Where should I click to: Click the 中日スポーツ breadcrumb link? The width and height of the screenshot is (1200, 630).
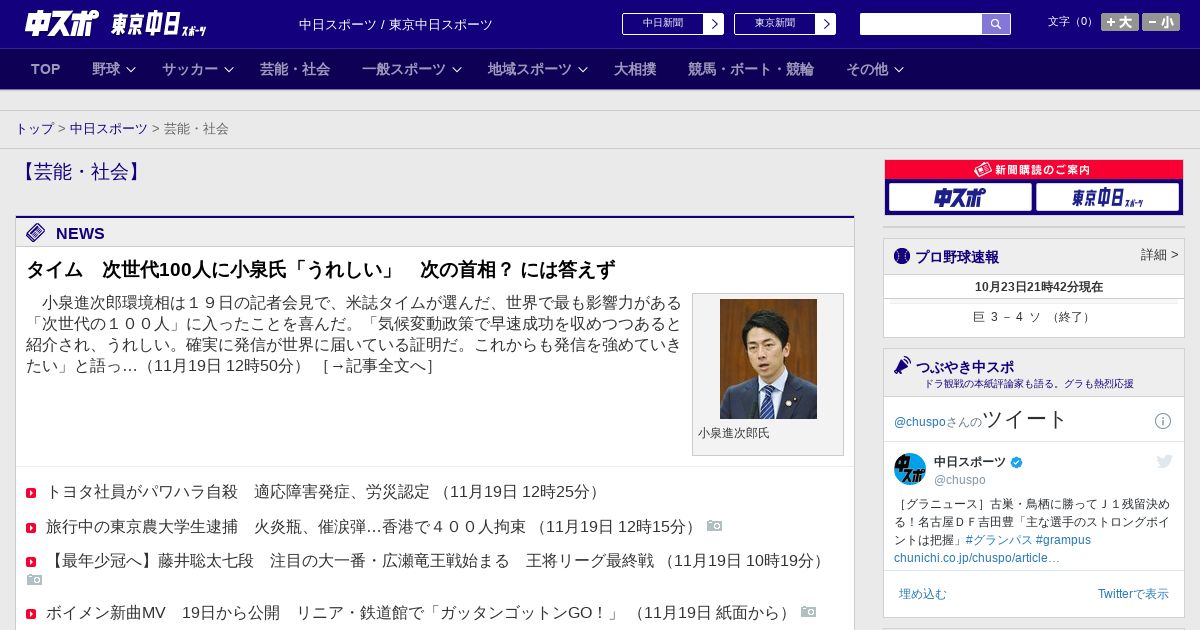(109, 129)
